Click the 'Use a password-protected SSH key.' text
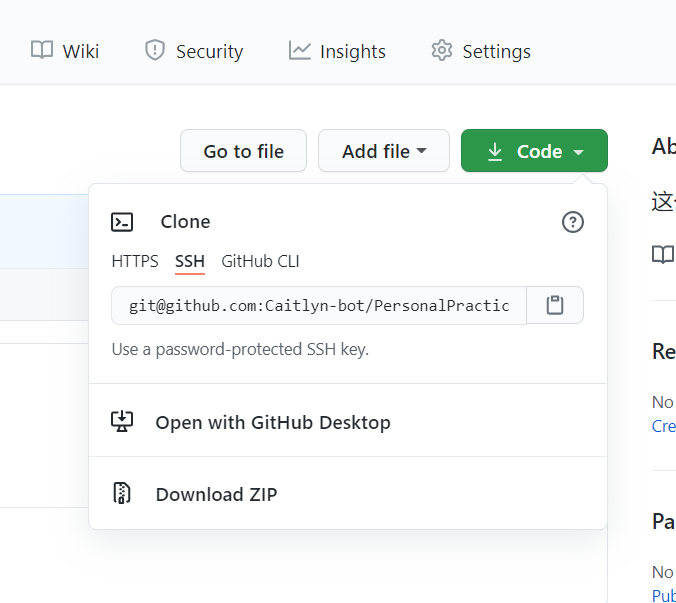Screen dimensions: 676x603 tap(240, 349)
